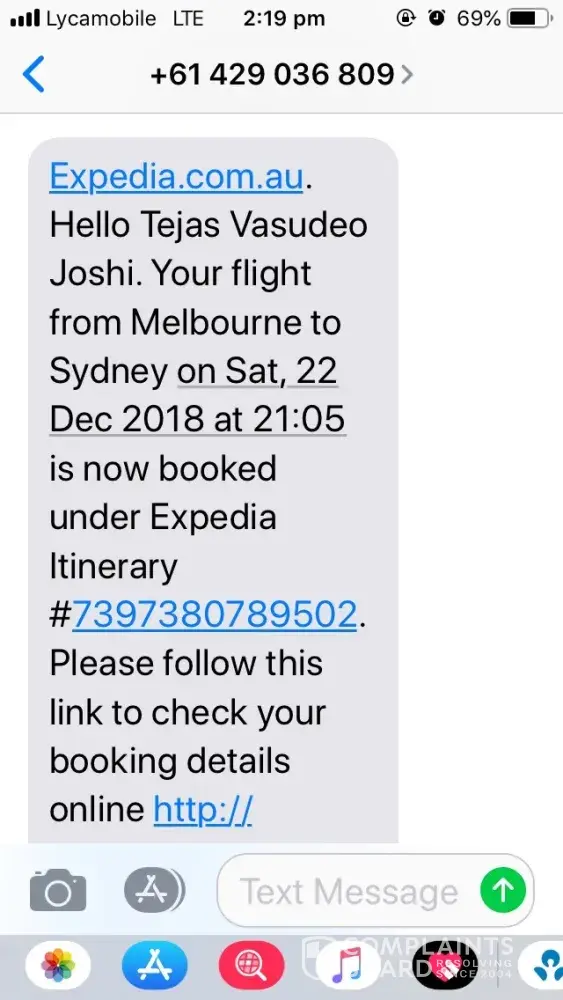
Task: Tap the alarm clock status icon
Action: [x=437, y=18]
